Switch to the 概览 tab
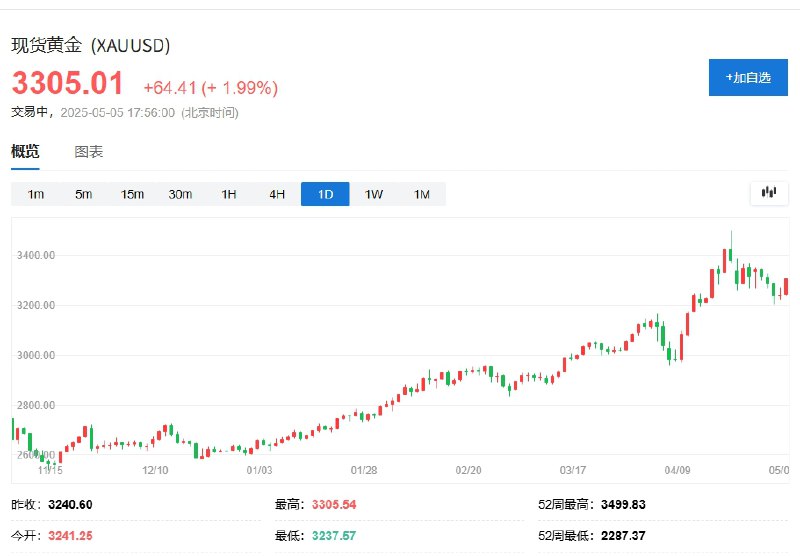This screenshot has width=800, height=556. 25,151
